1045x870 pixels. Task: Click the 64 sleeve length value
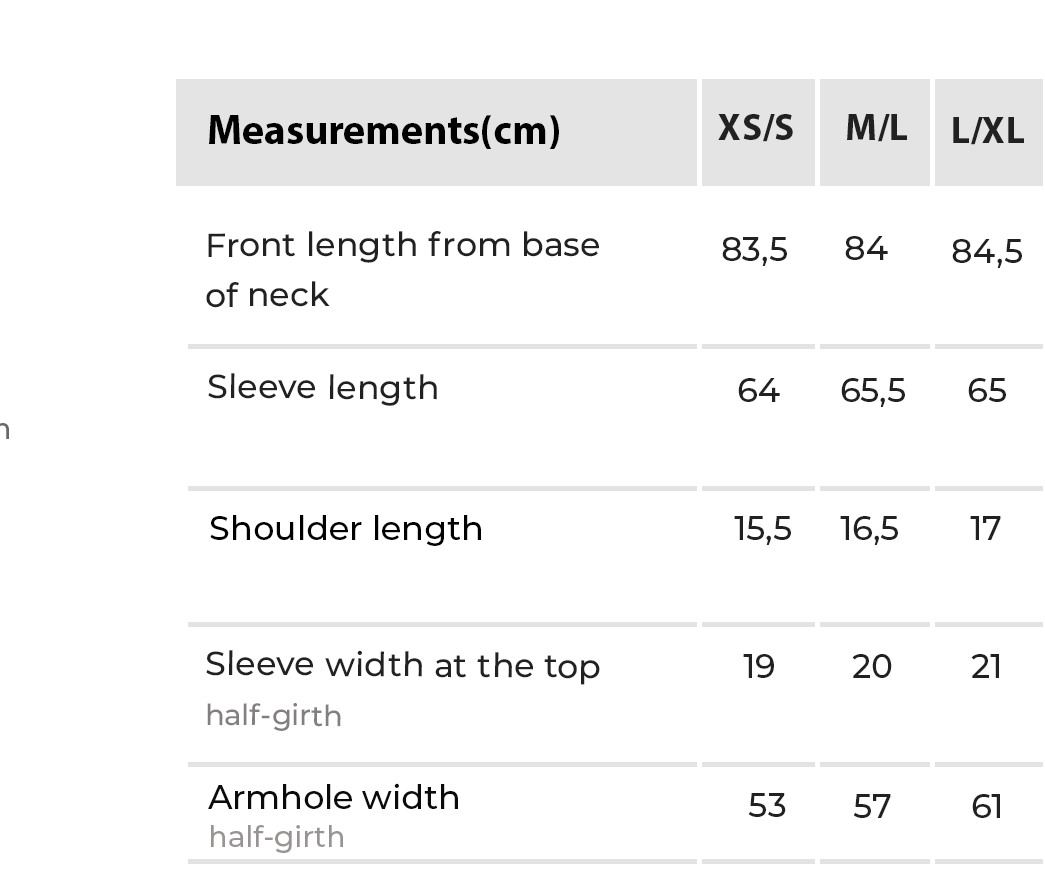tap(758, 391)
